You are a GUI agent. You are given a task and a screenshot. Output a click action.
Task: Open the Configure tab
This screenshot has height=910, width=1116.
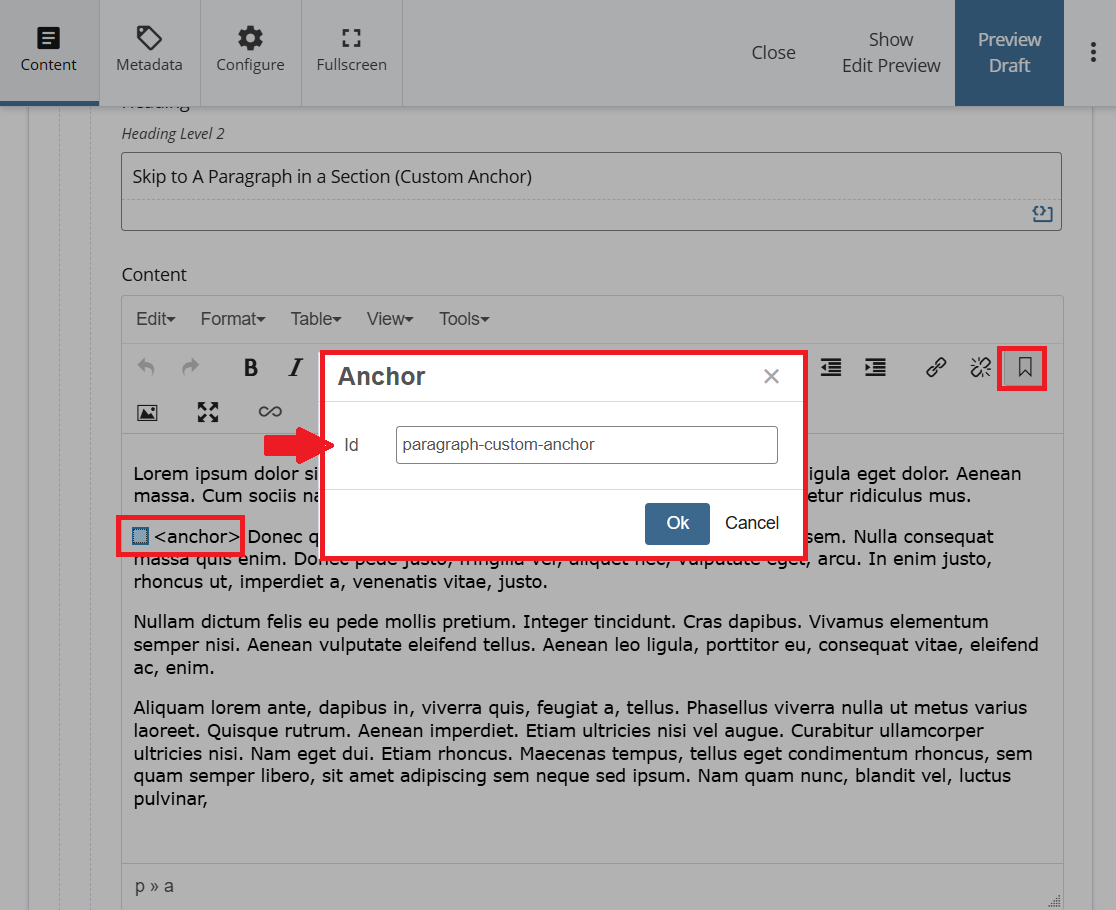tap(250, 52)
